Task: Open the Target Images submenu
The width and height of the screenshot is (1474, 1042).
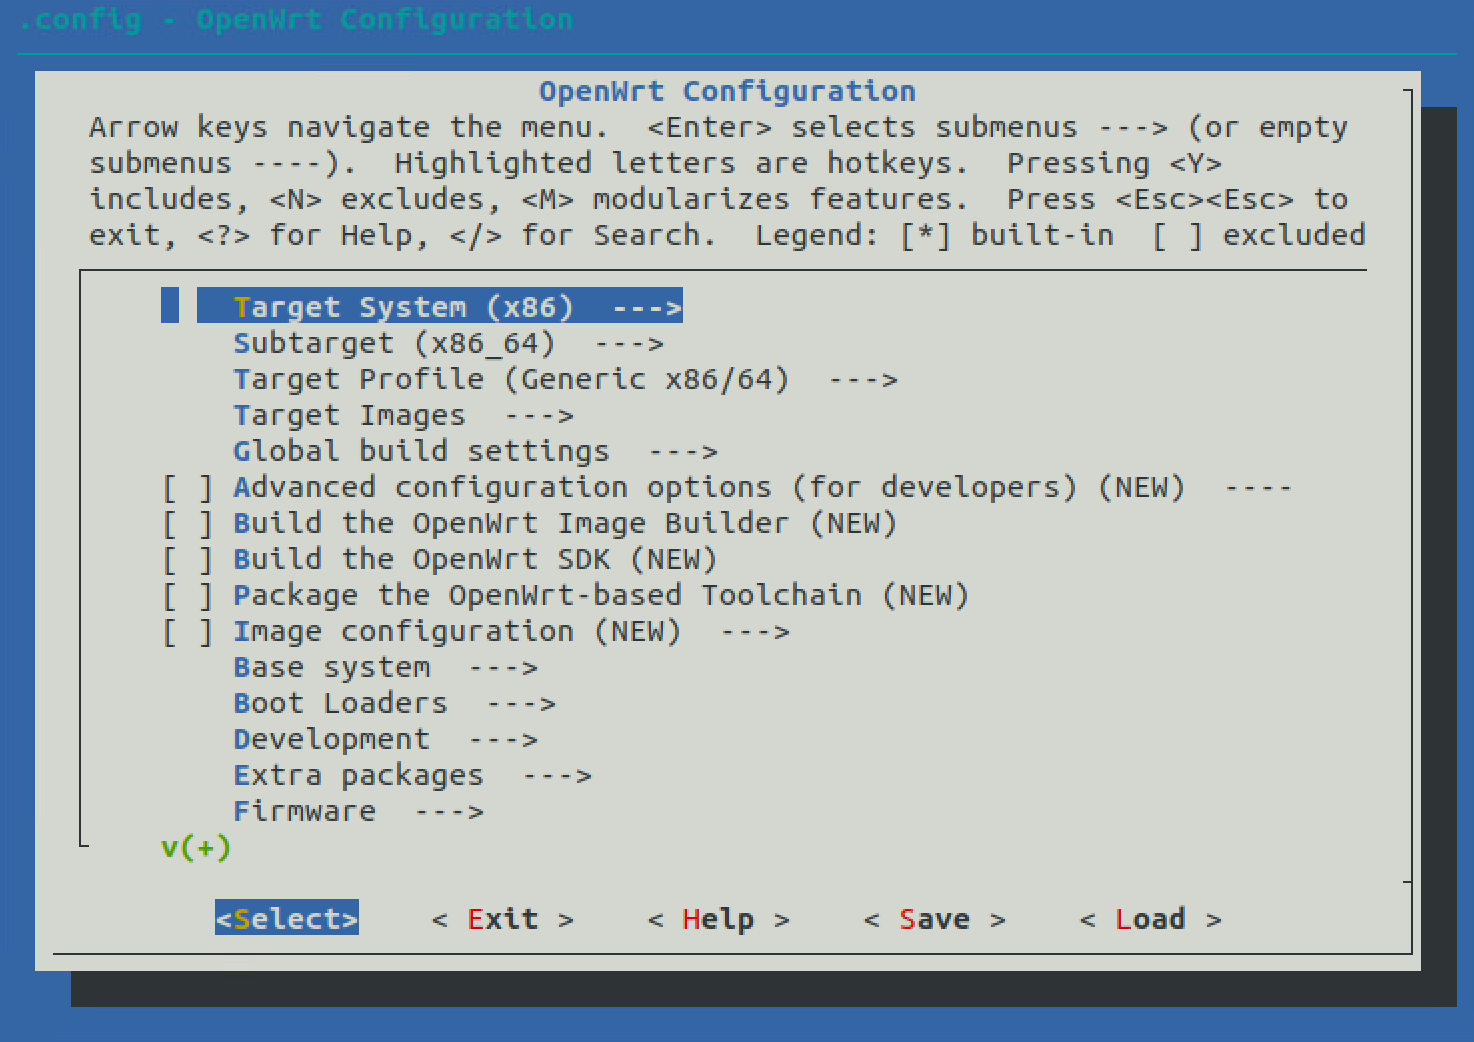Action: click(403, 415)
